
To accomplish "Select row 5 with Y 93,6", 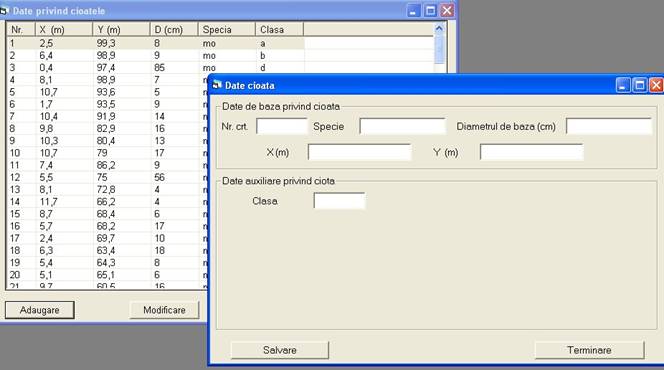I will pos(107,92).
